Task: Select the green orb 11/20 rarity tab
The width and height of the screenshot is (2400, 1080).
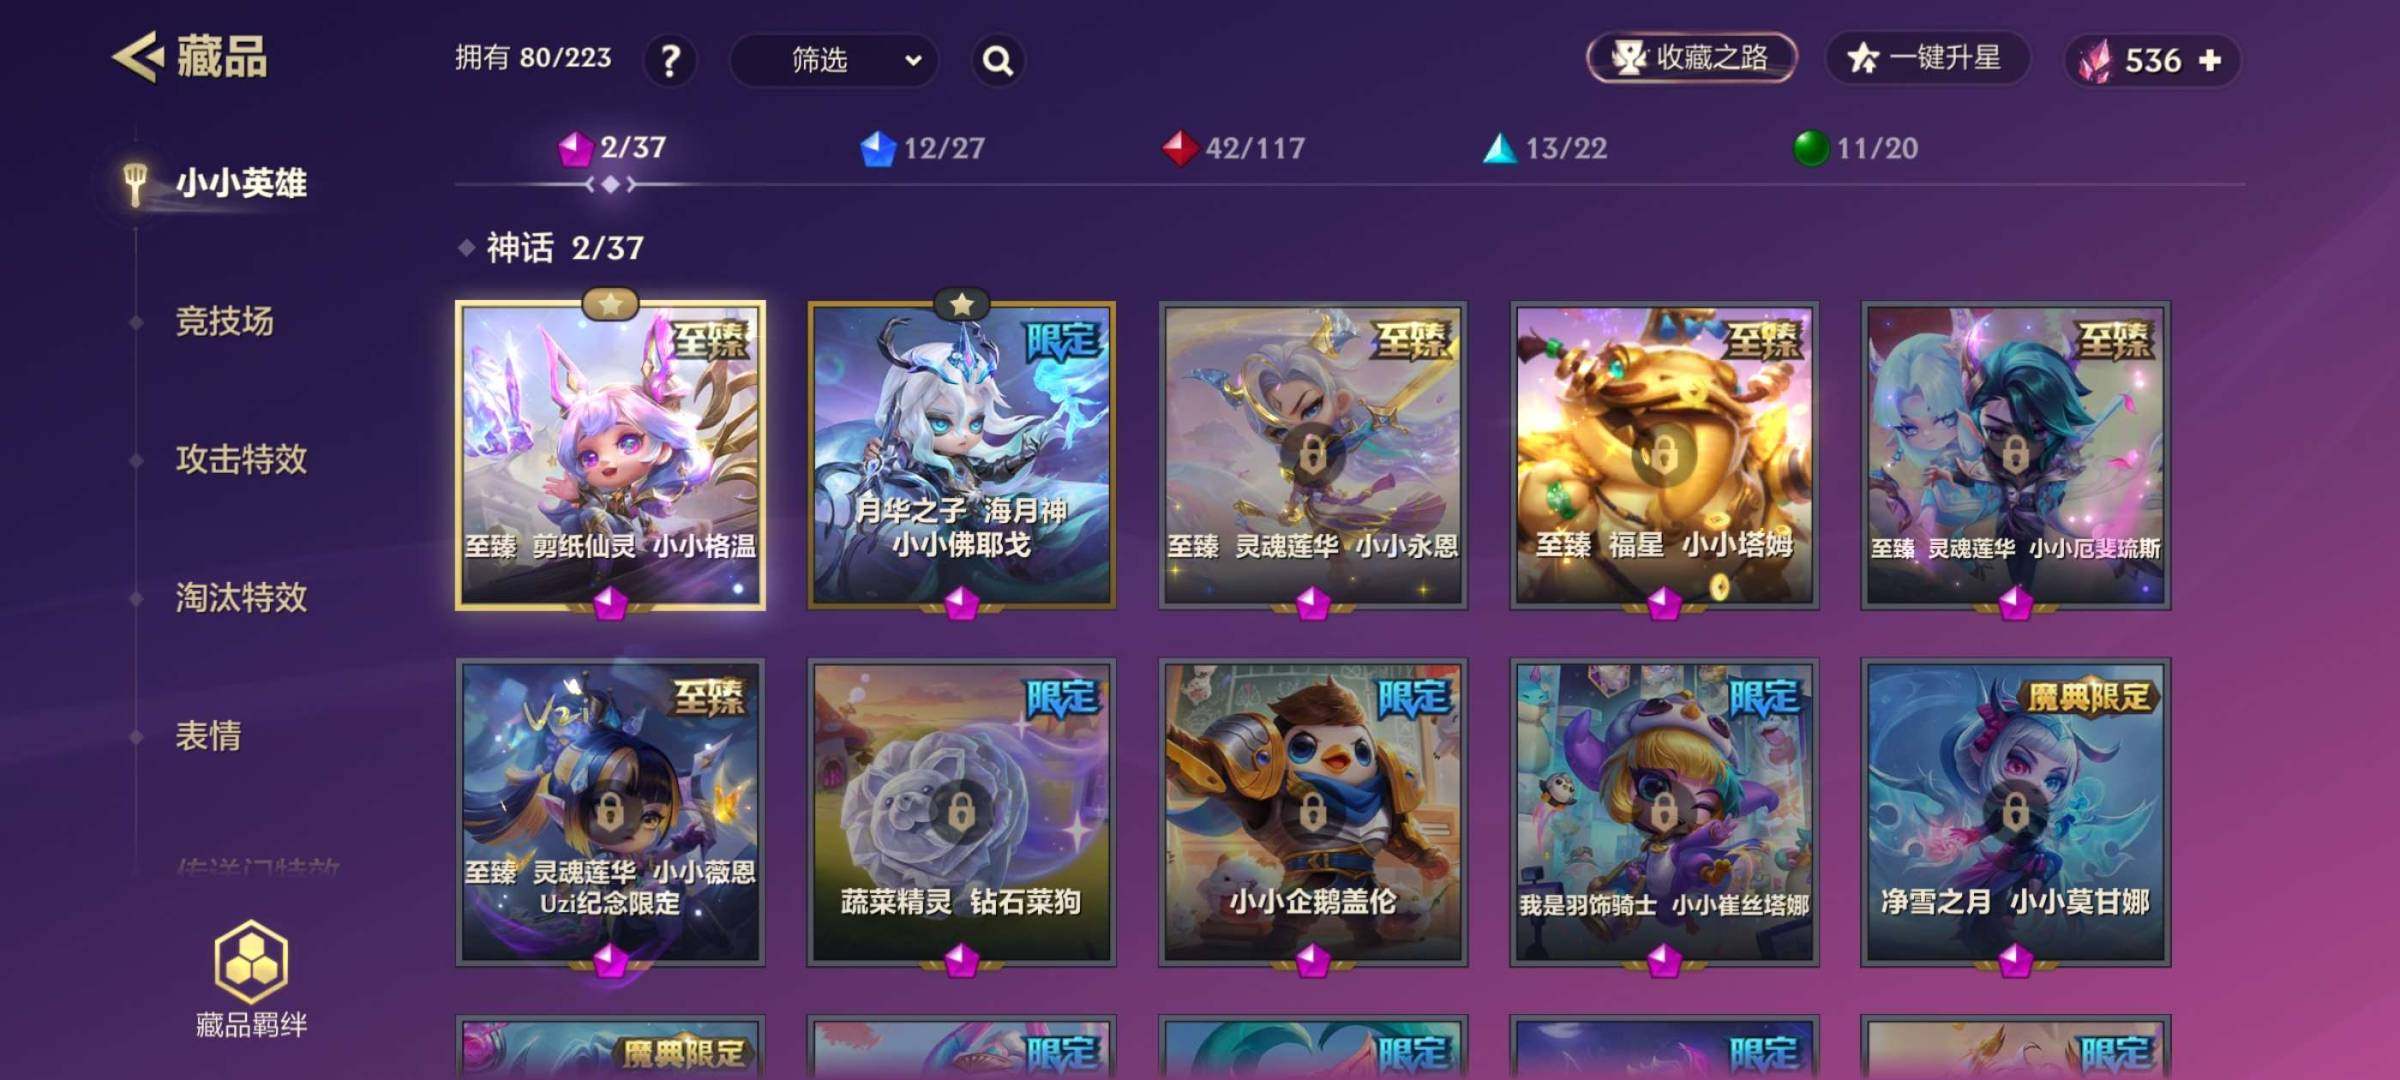Action: click(1855, 149)
